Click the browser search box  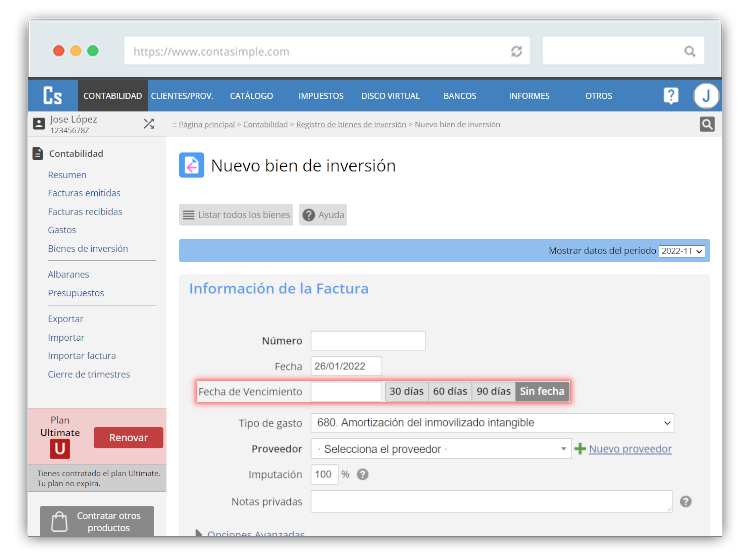tap(623, 51)
